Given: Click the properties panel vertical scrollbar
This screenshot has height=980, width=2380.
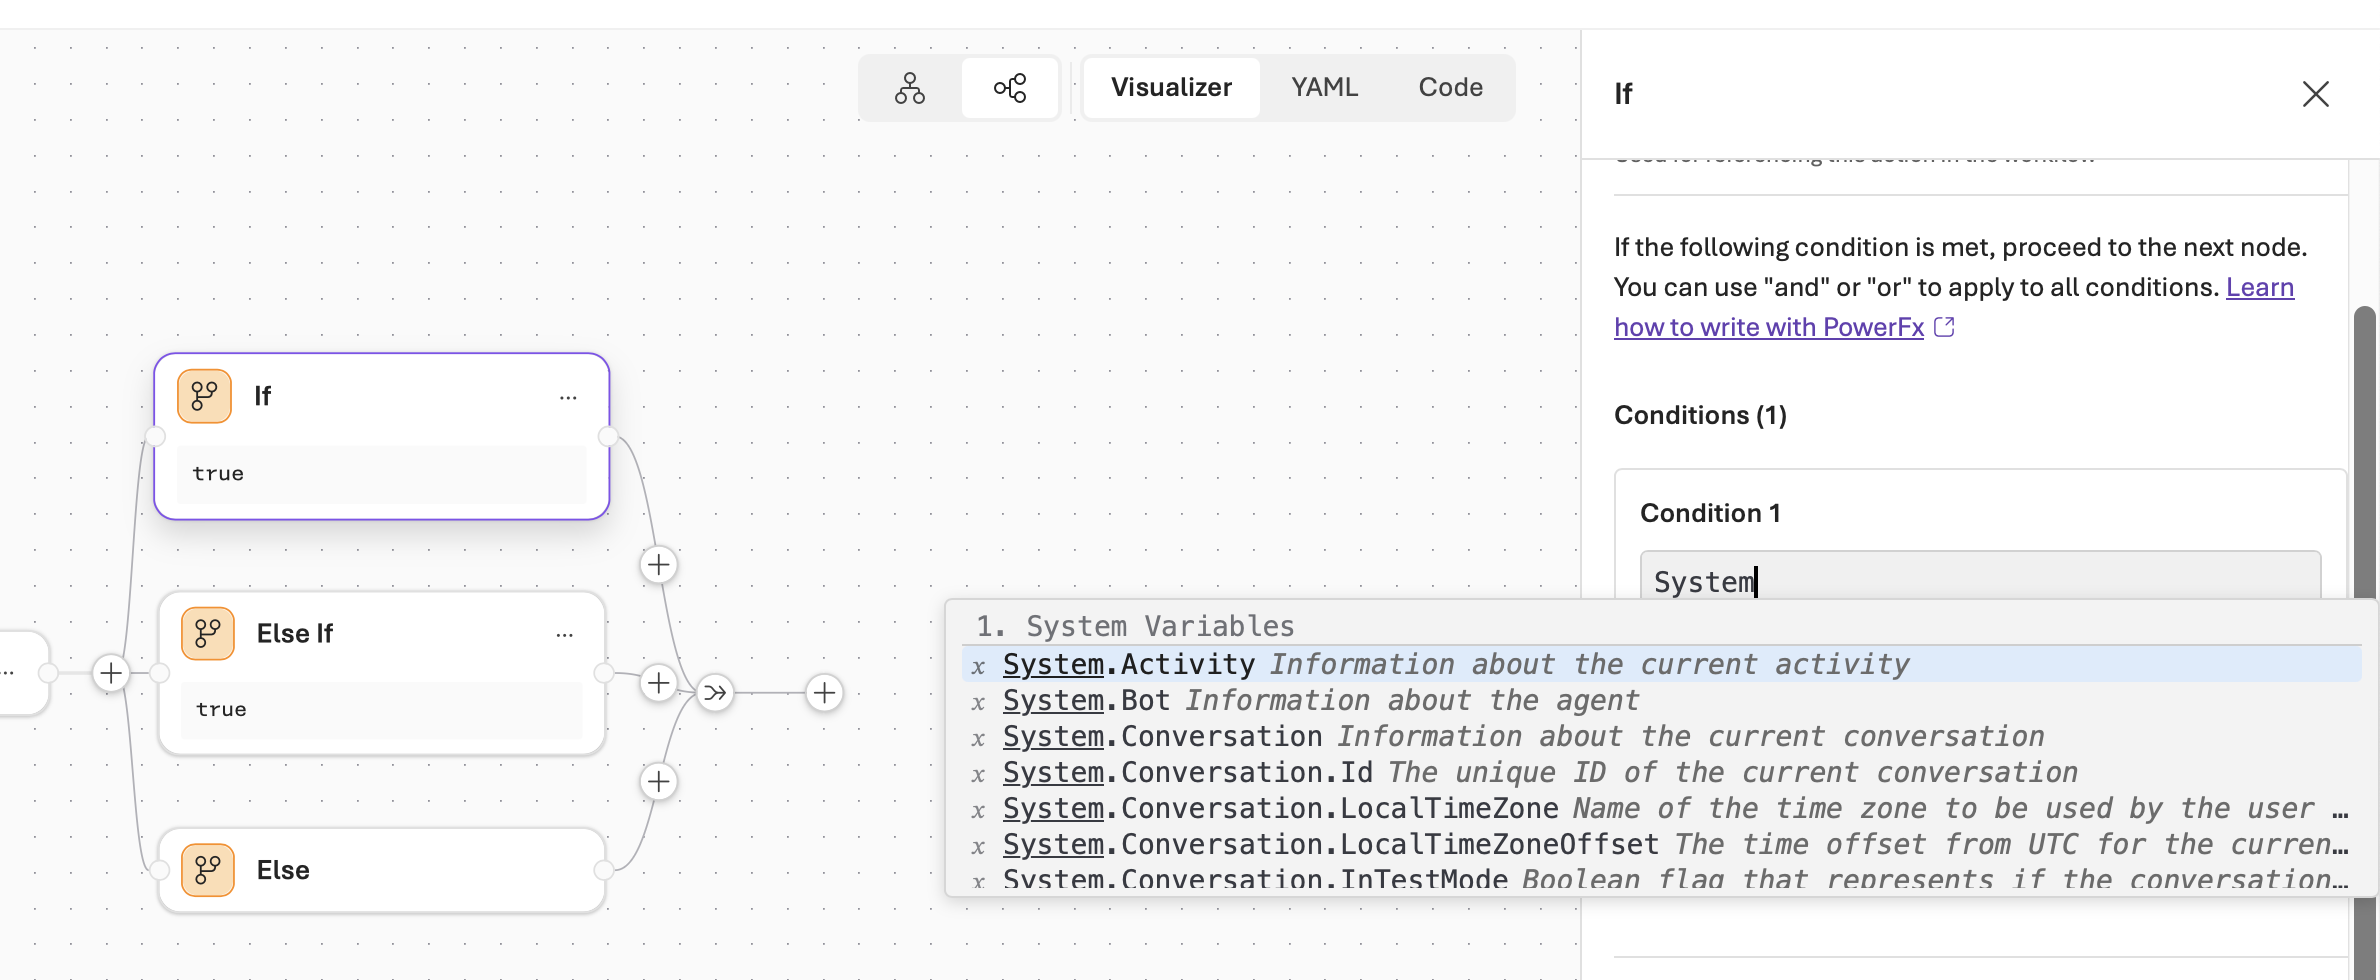Looking at the screenshot, I should pyautogui.click(x=2364, y=450).
